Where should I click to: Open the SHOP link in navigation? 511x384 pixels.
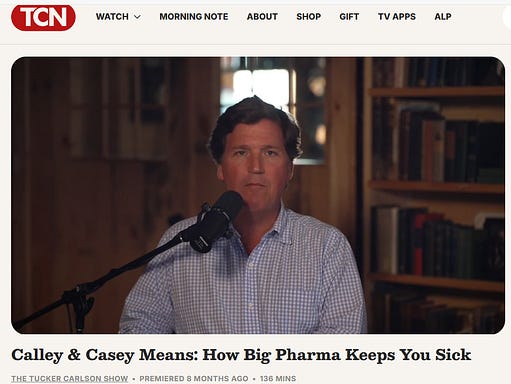click(x=309, y=16)
